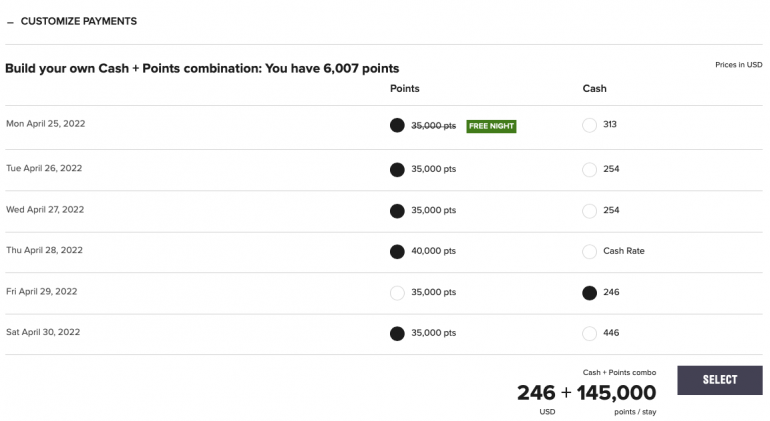Select cash 313 for Mon April 25
Screen dimensions: 770x421
tap(589, 126)
